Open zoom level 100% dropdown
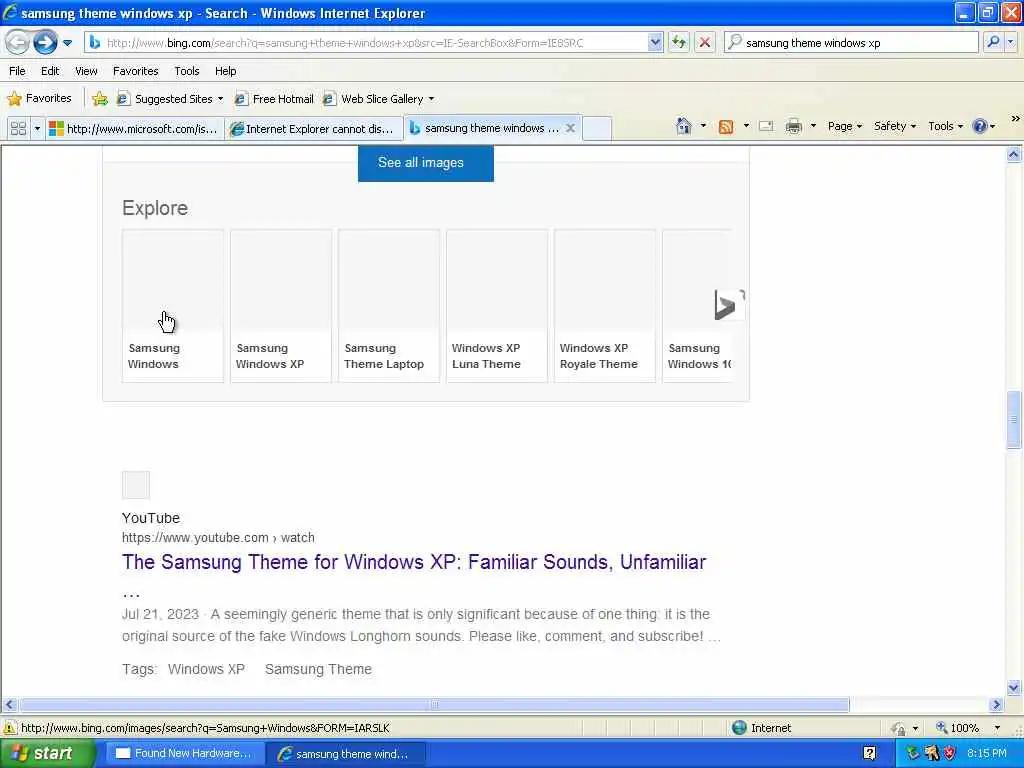The image size is (1024, 768). (997, 728)
